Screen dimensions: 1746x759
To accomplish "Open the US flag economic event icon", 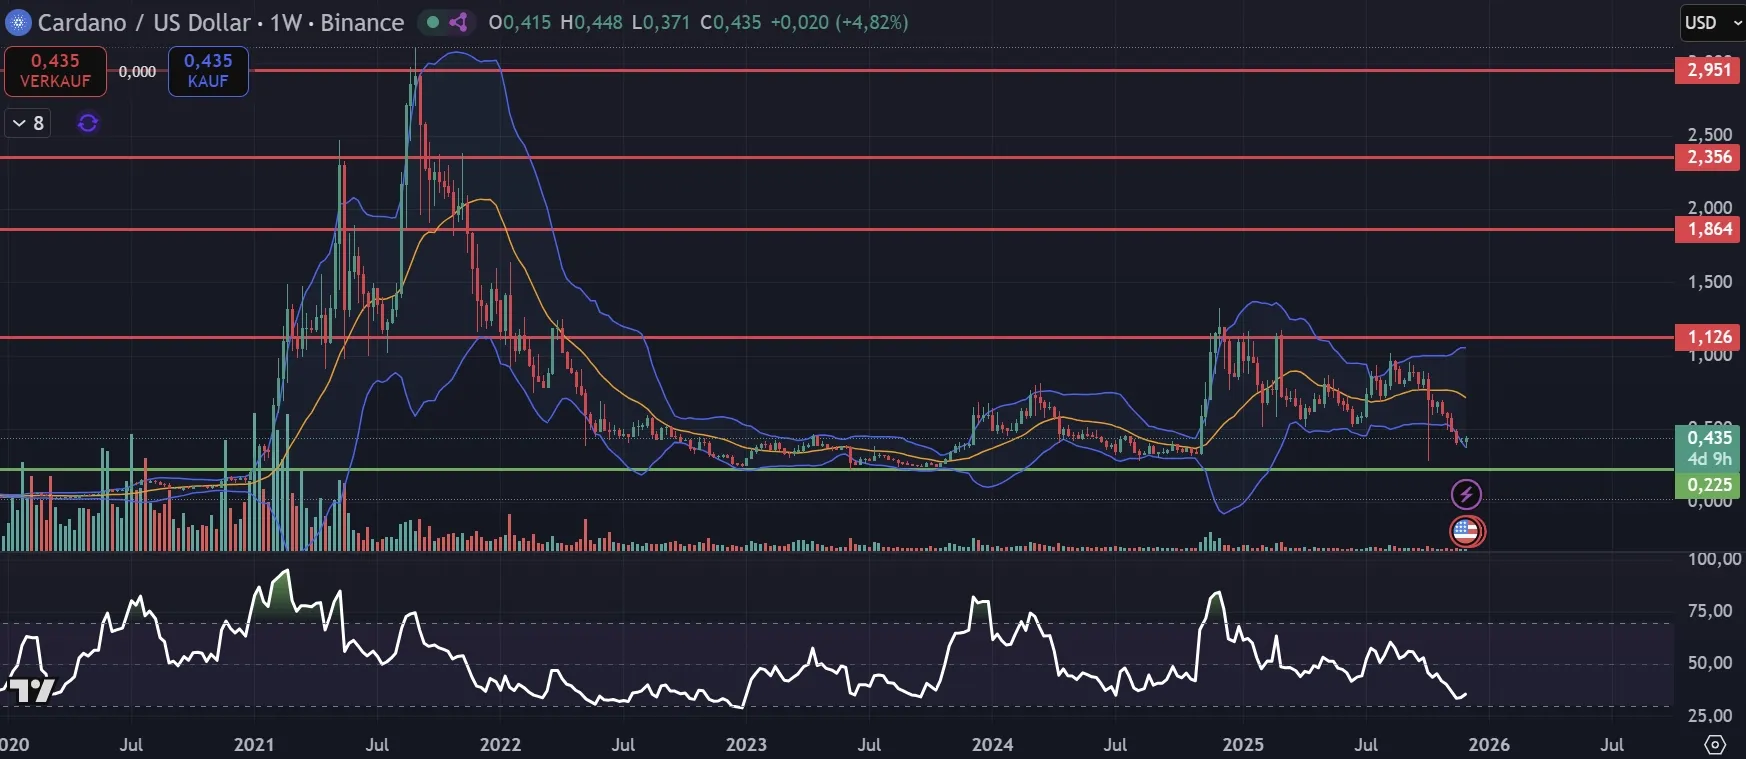I will tap(1466, 531).
